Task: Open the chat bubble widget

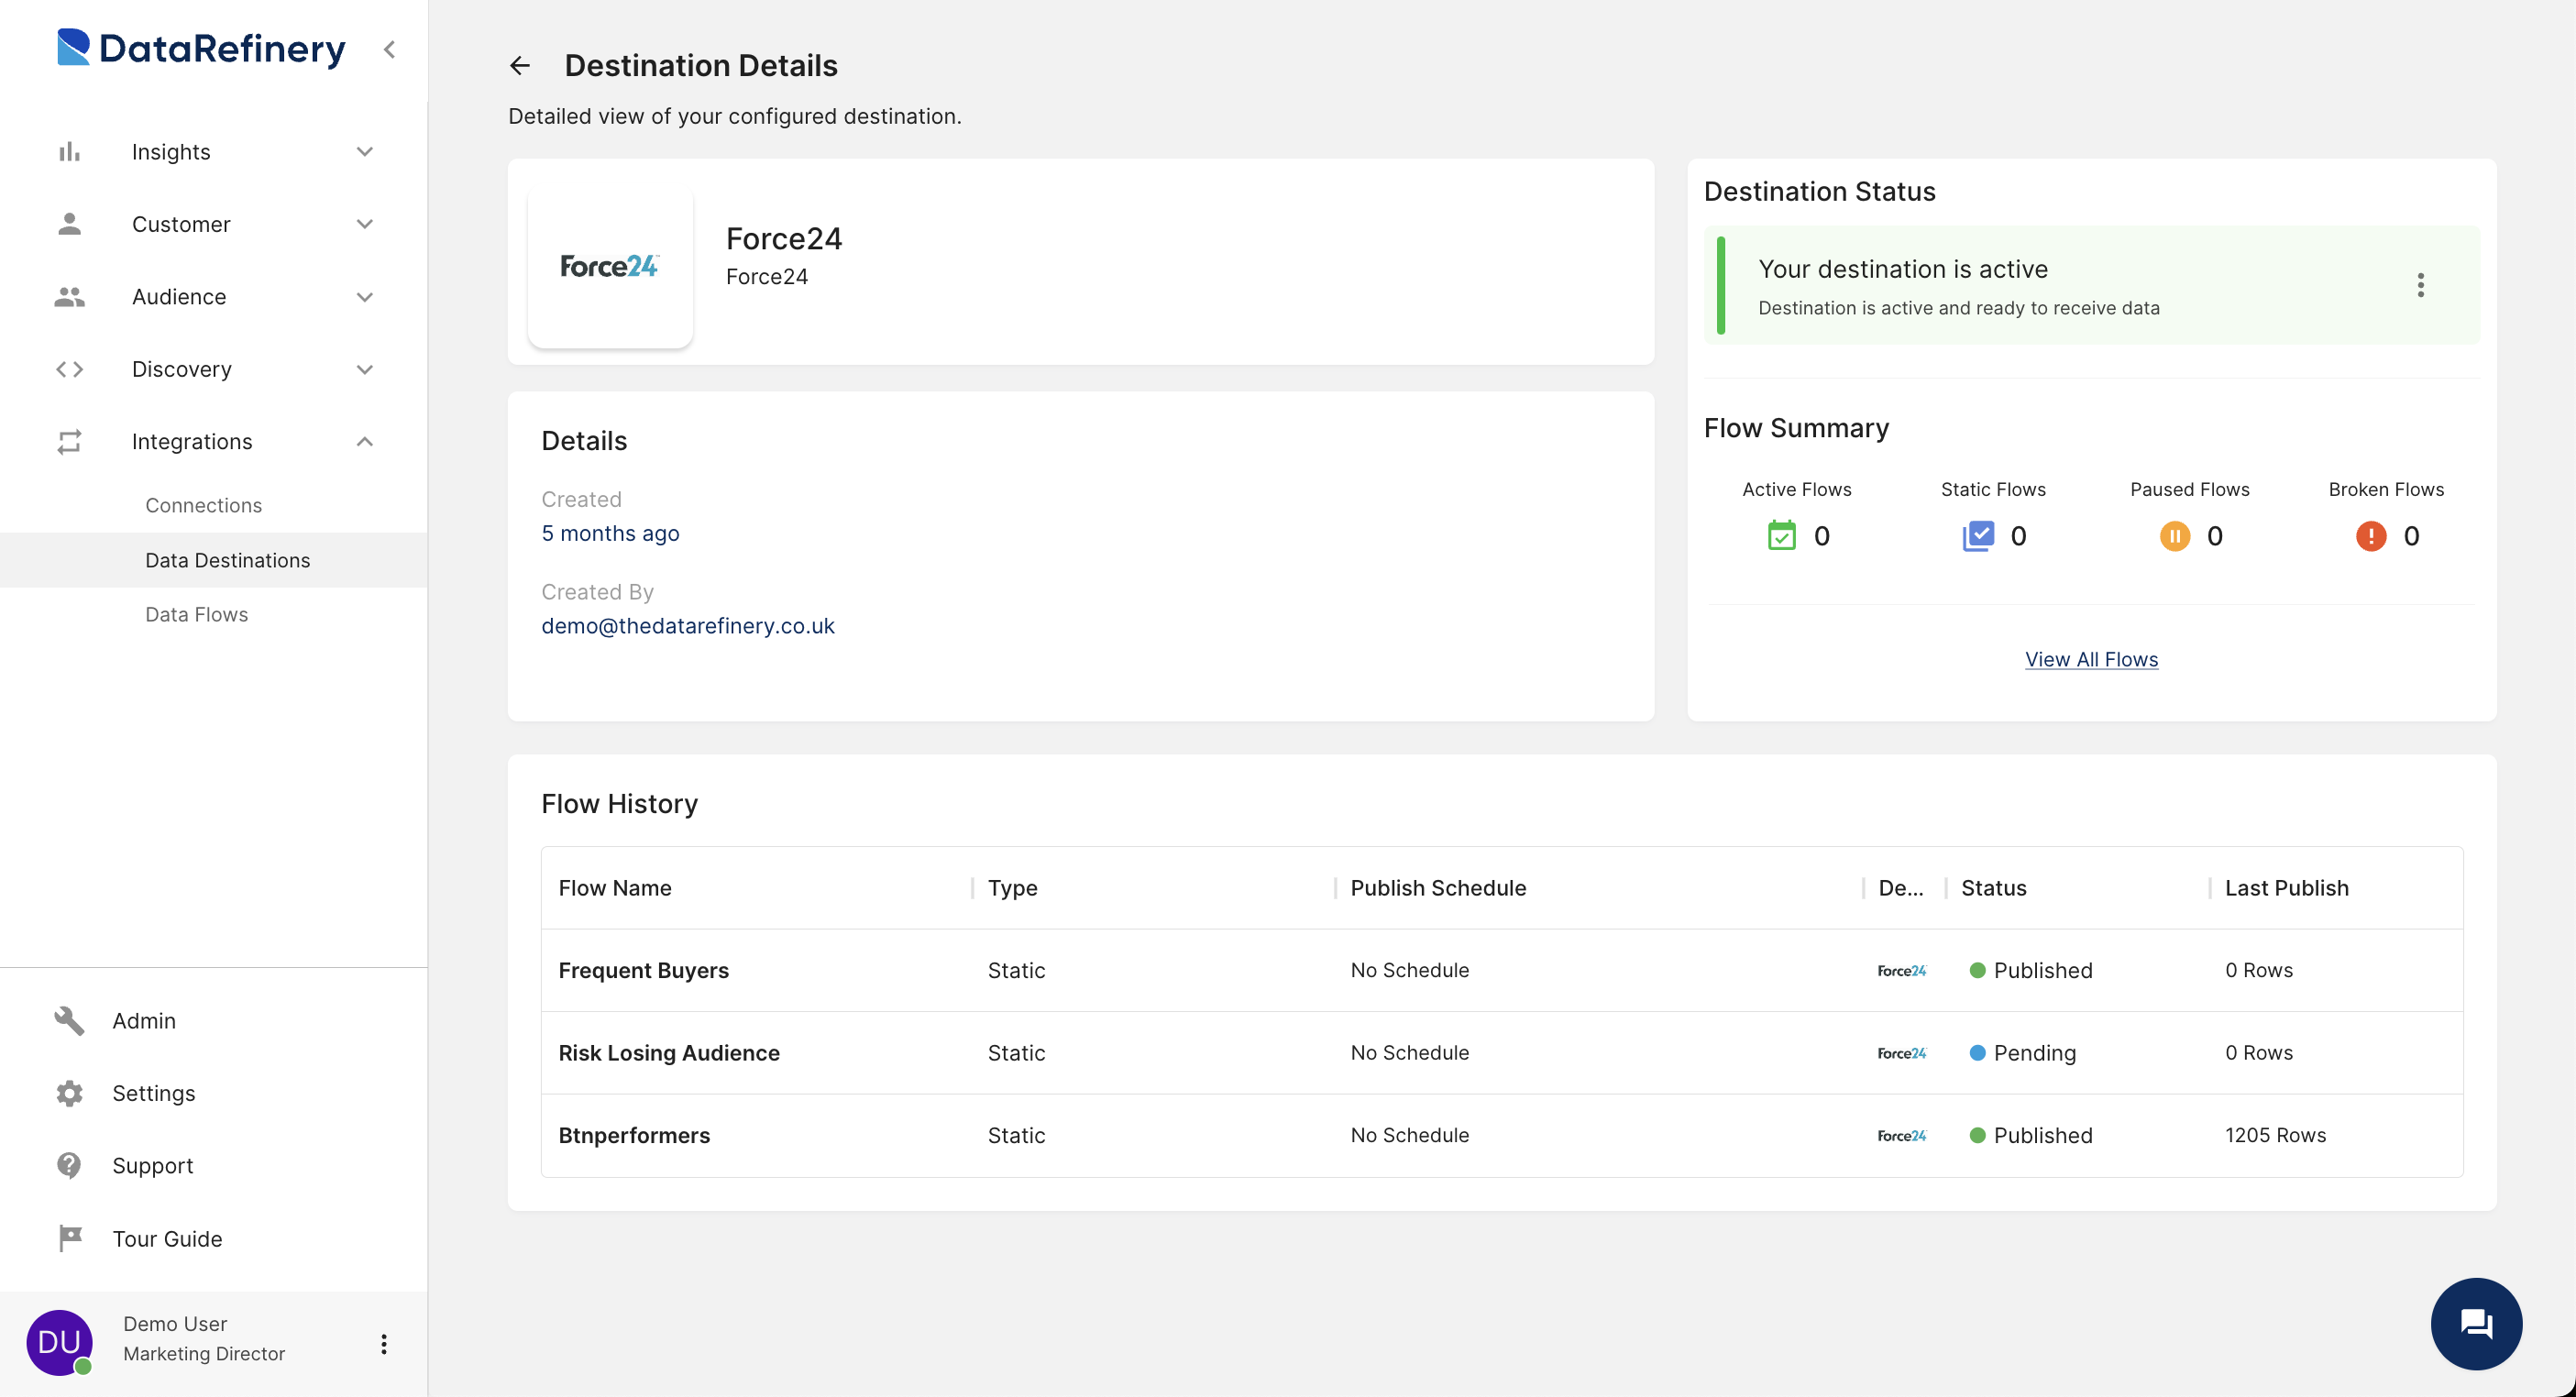Action: tap(2476, 1324)
